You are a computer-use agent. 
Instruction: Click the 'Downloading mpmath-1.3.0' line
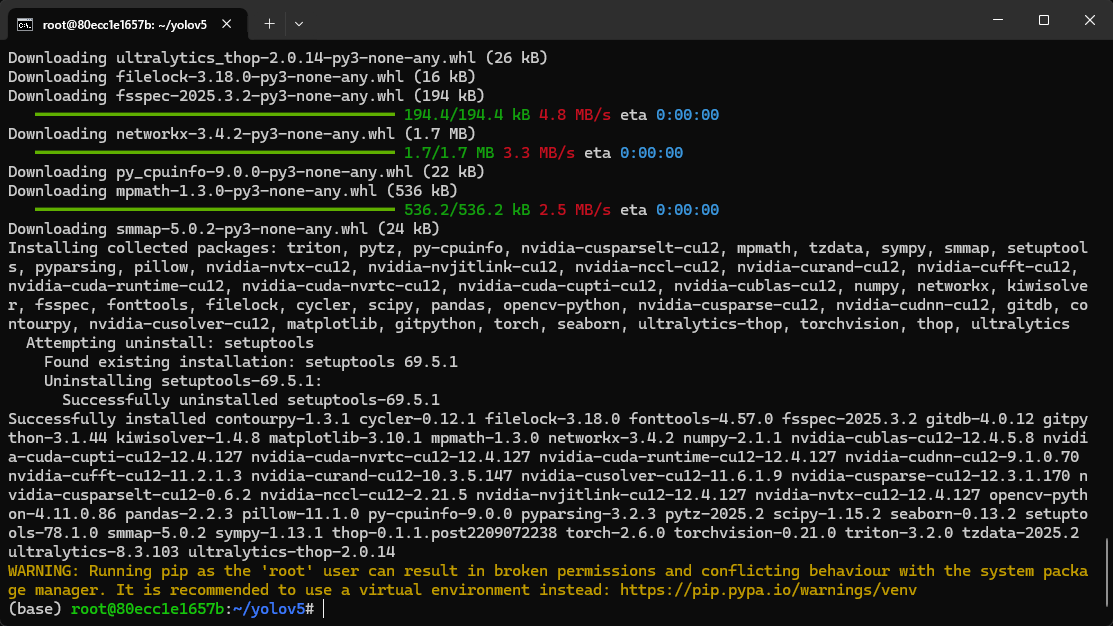click(233, 191)
